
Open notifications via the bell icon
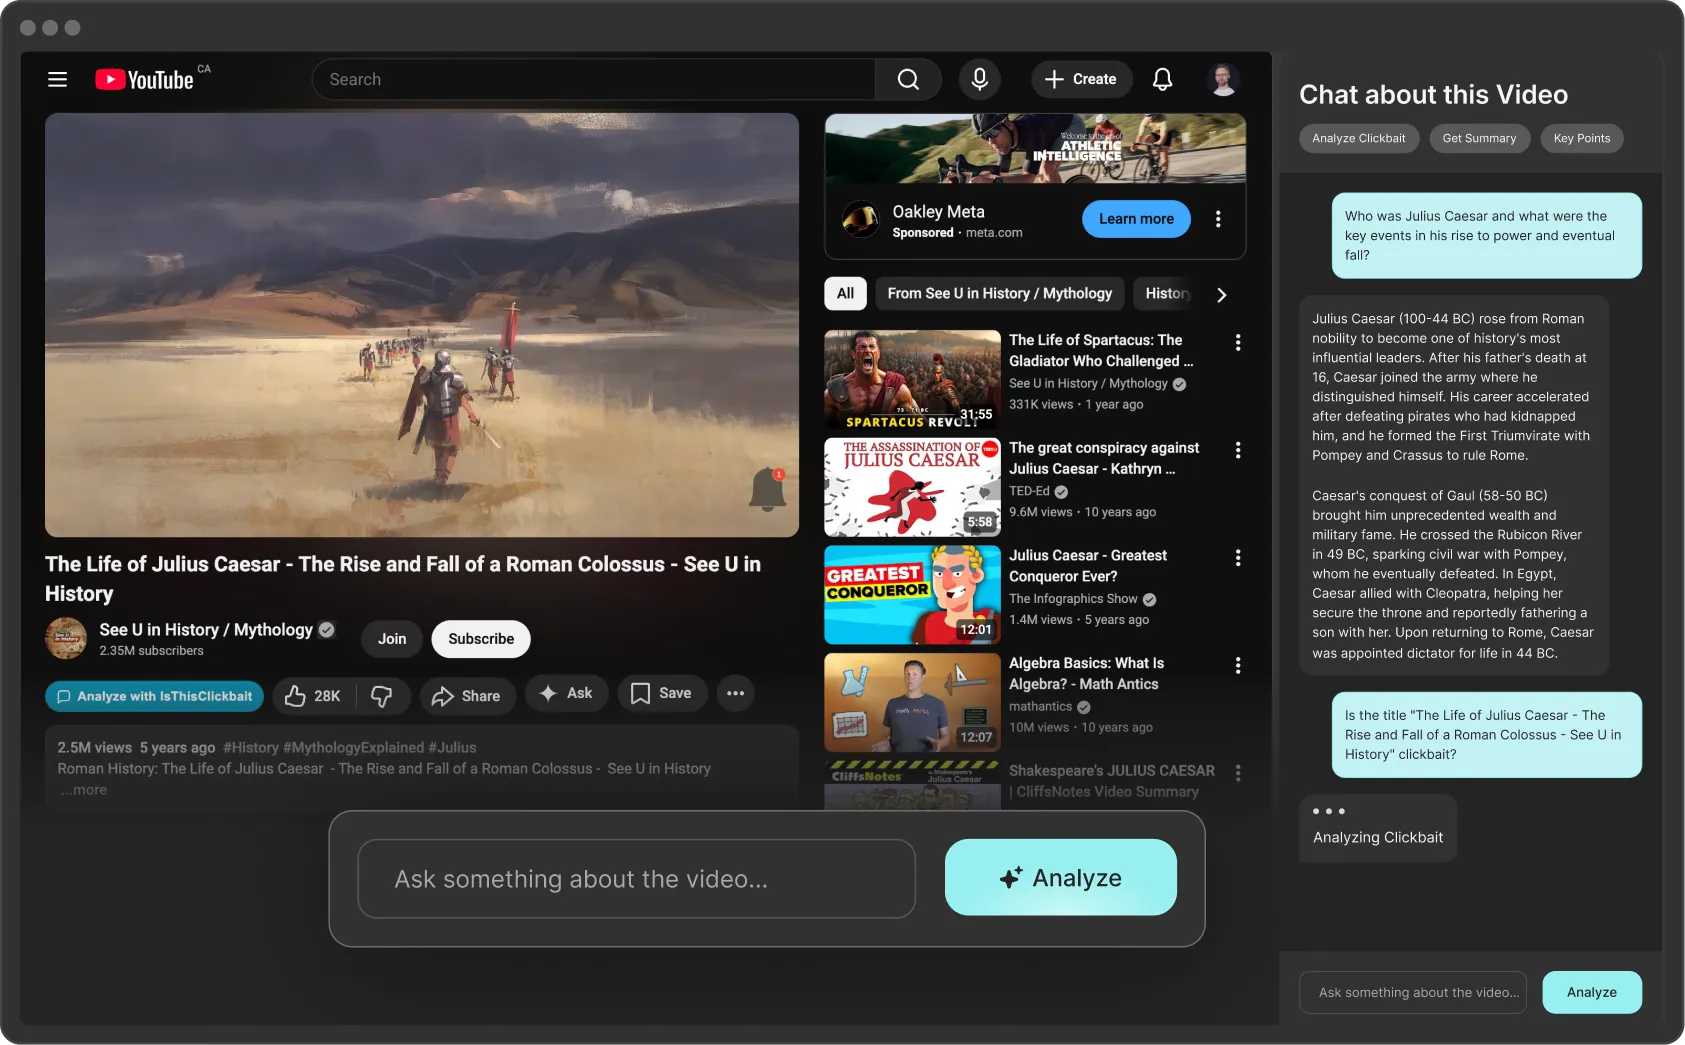[x=1161, y=79]
